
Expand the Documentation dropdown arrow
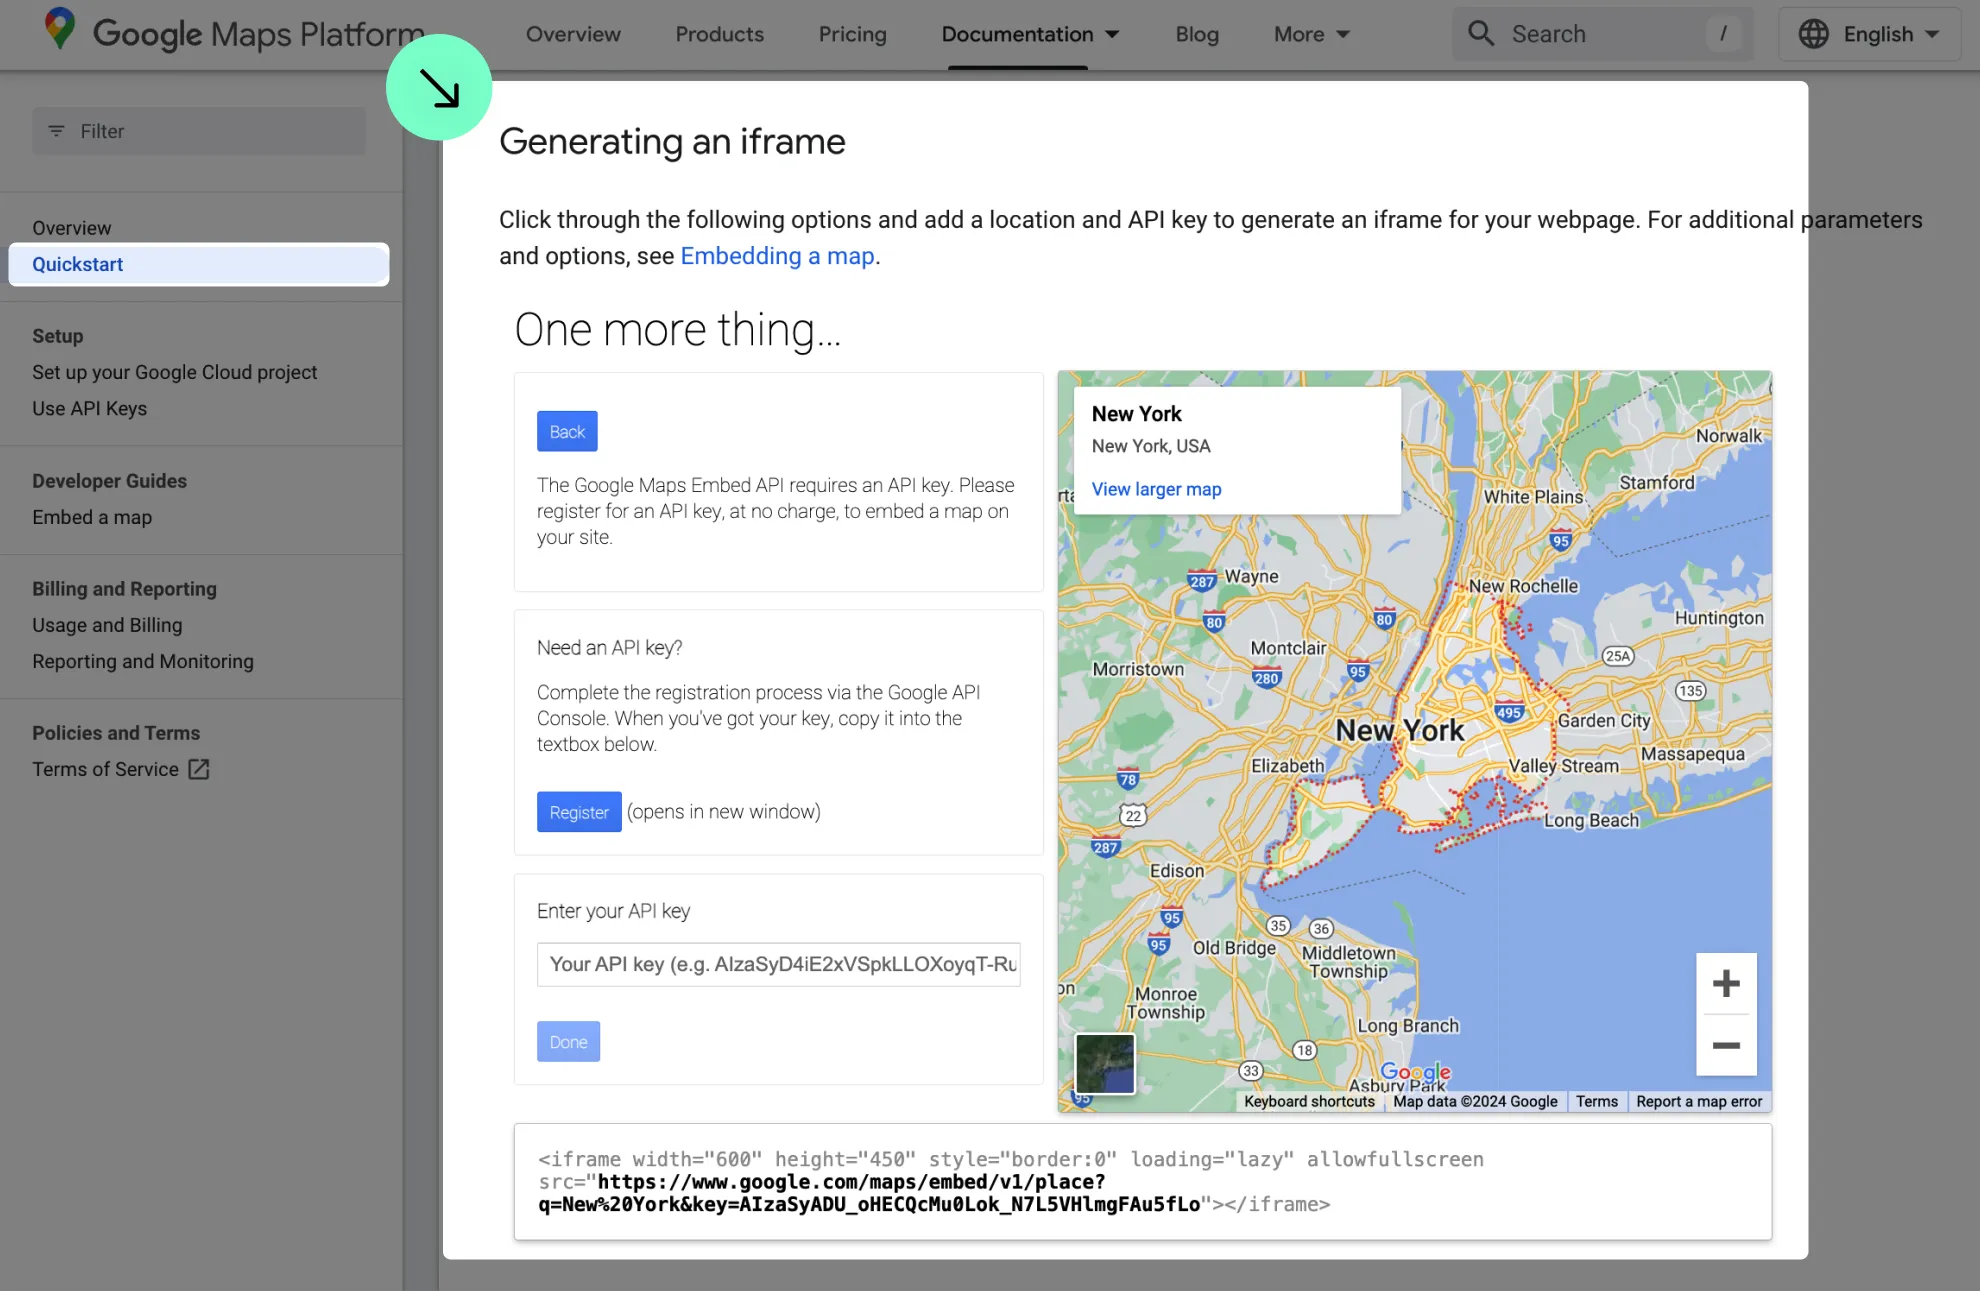pyautogui.click(x=1112, y=34)
